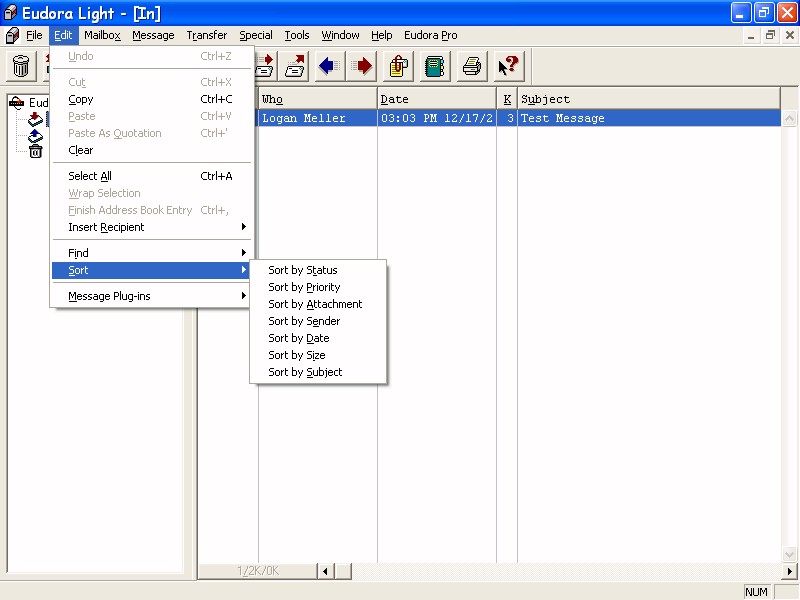
Task: Minimize the inner In mailbox window
Action: coord(751,35)
